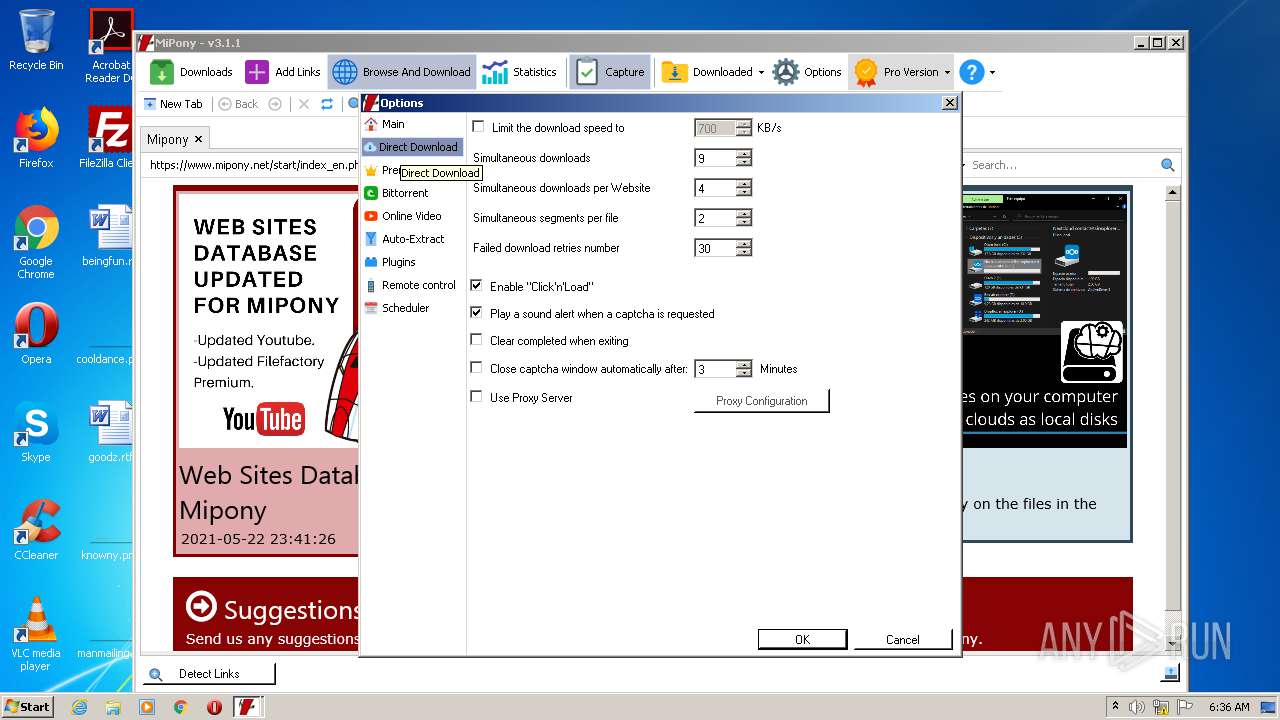
Task: Adjust captcha window Minutes spinner
Action: point(743,369)
